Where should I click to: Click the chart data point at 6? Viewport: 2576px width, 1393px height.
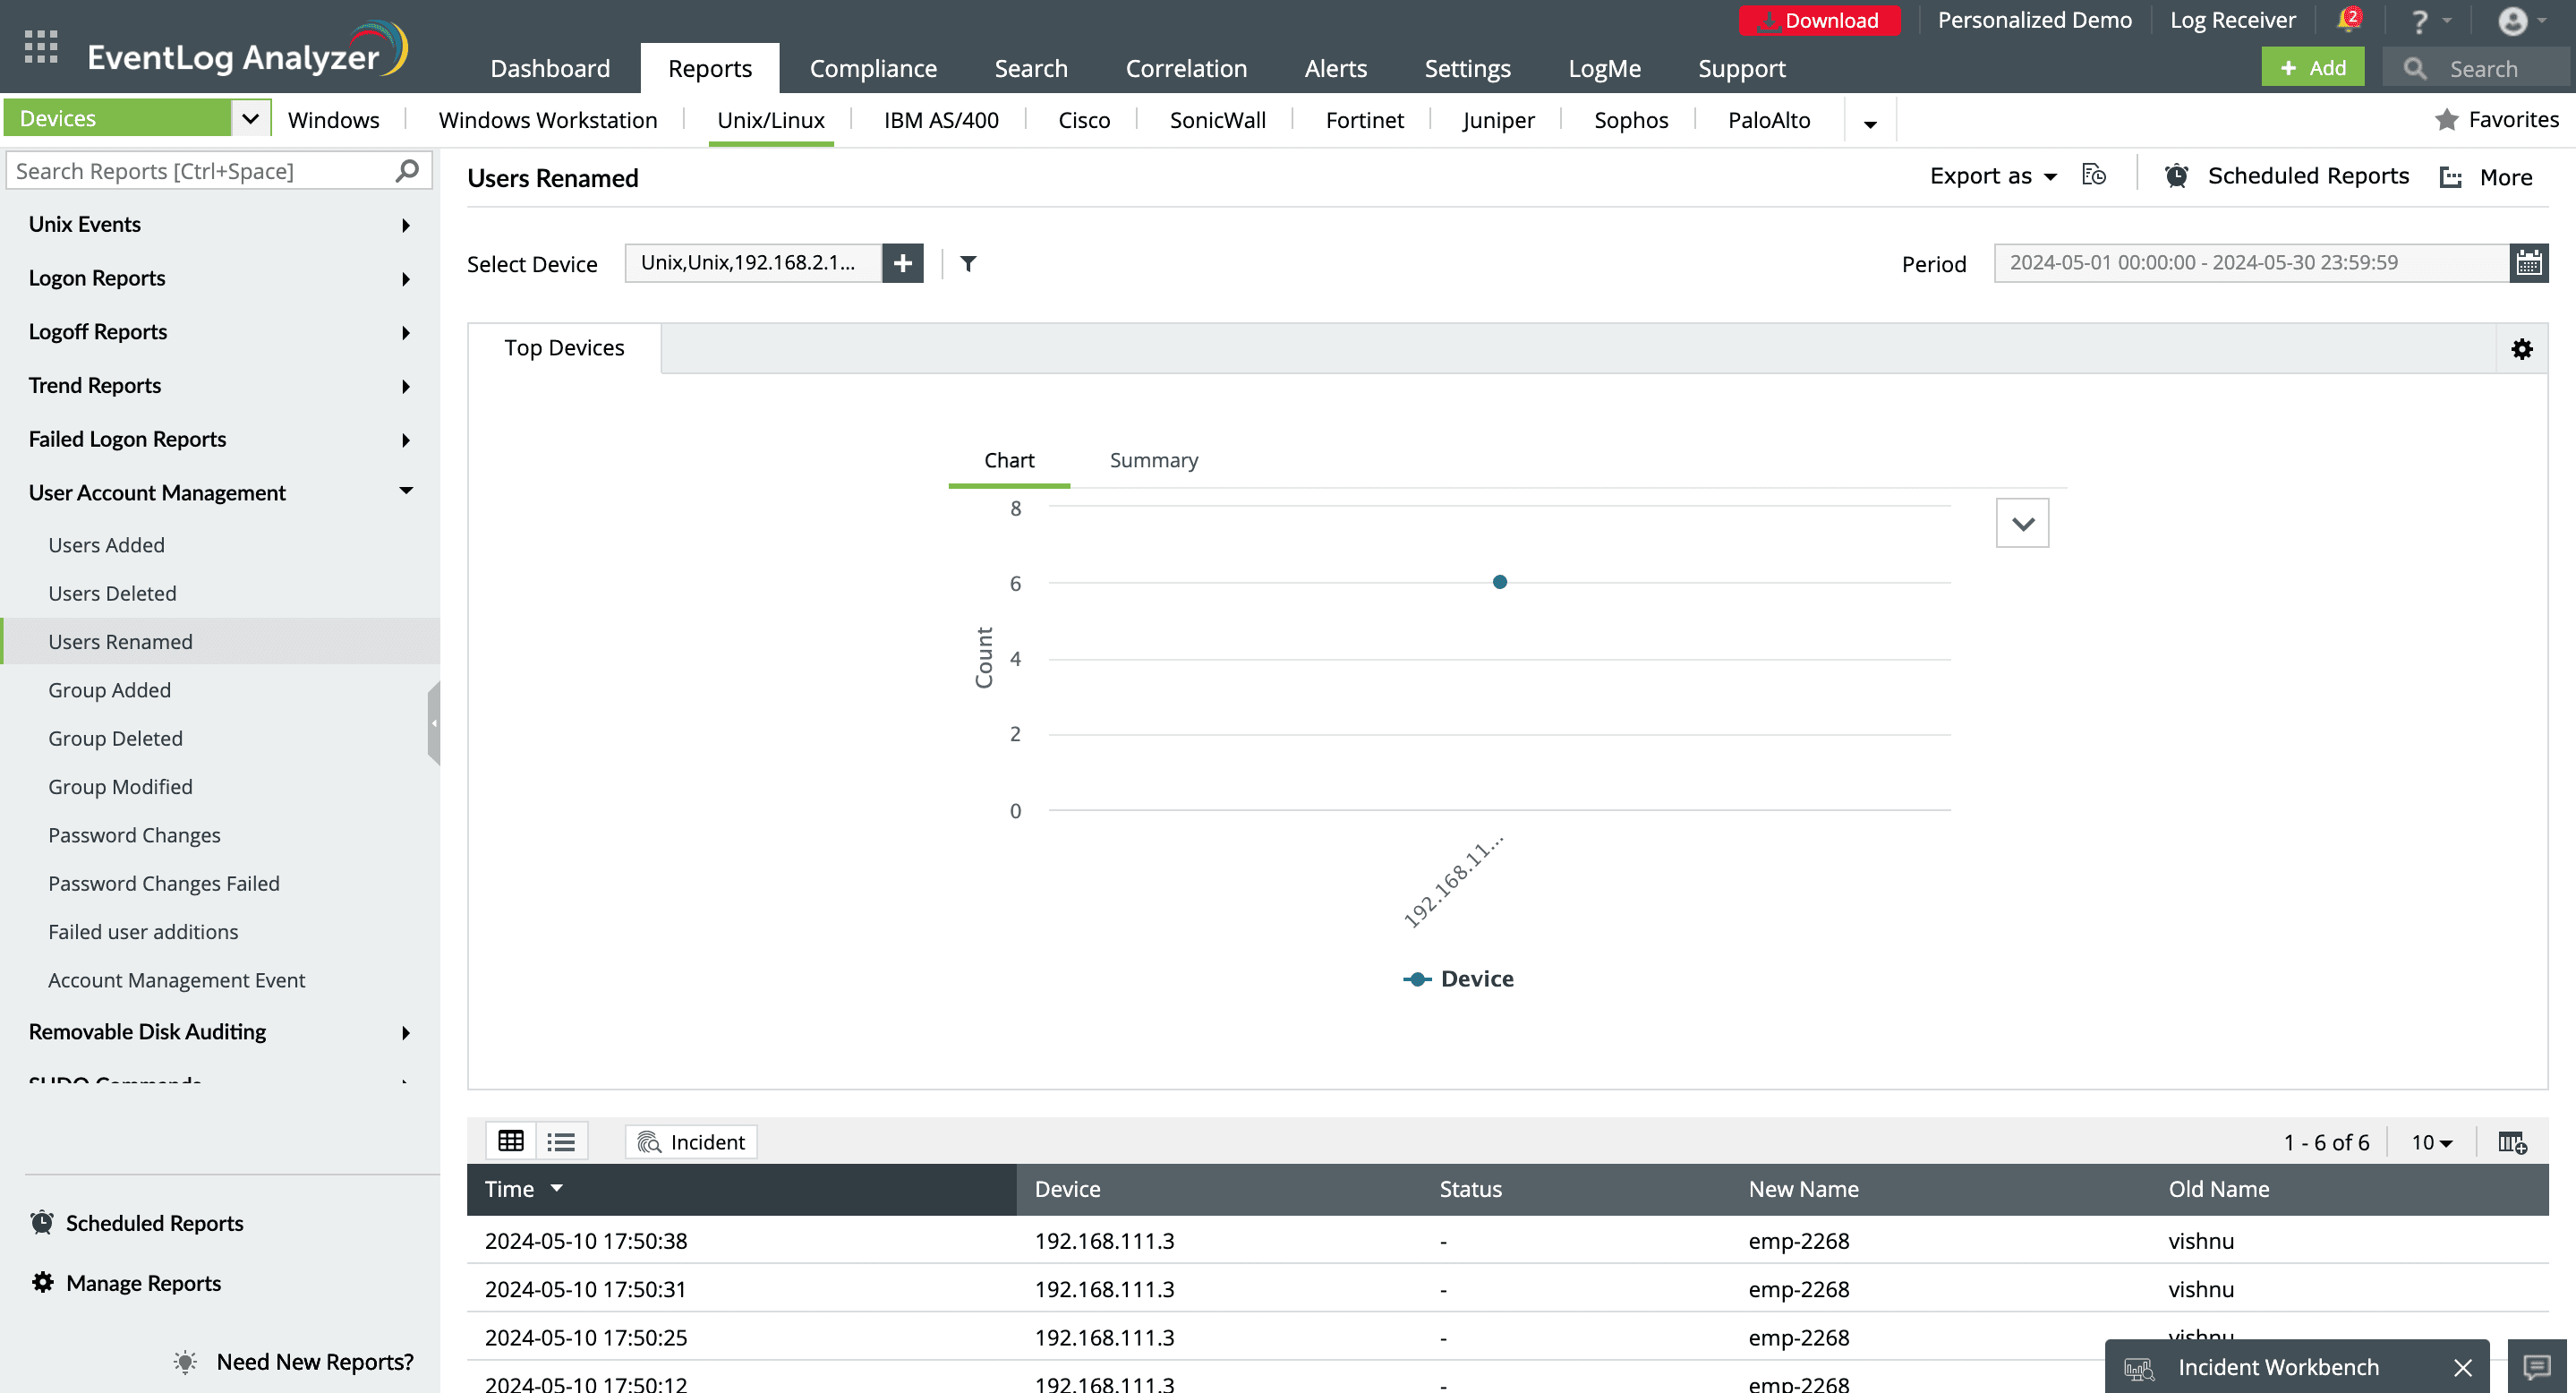[1499, 582]
